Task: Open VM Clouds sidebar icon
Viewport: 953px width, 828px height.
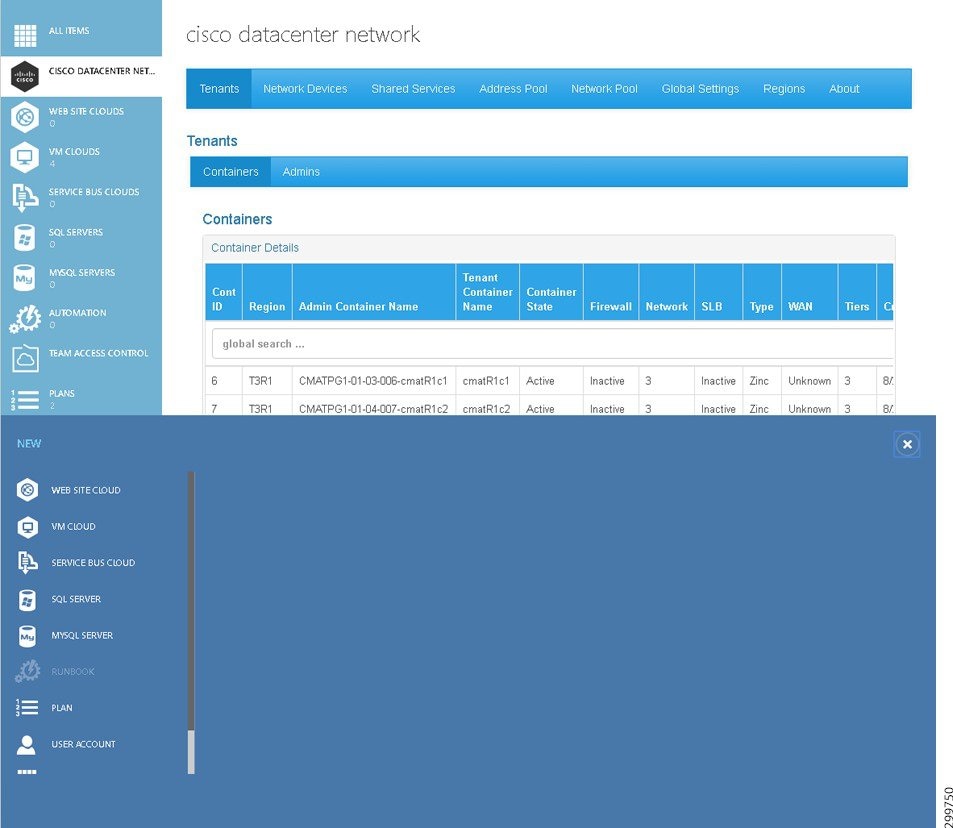Action: 25,157
